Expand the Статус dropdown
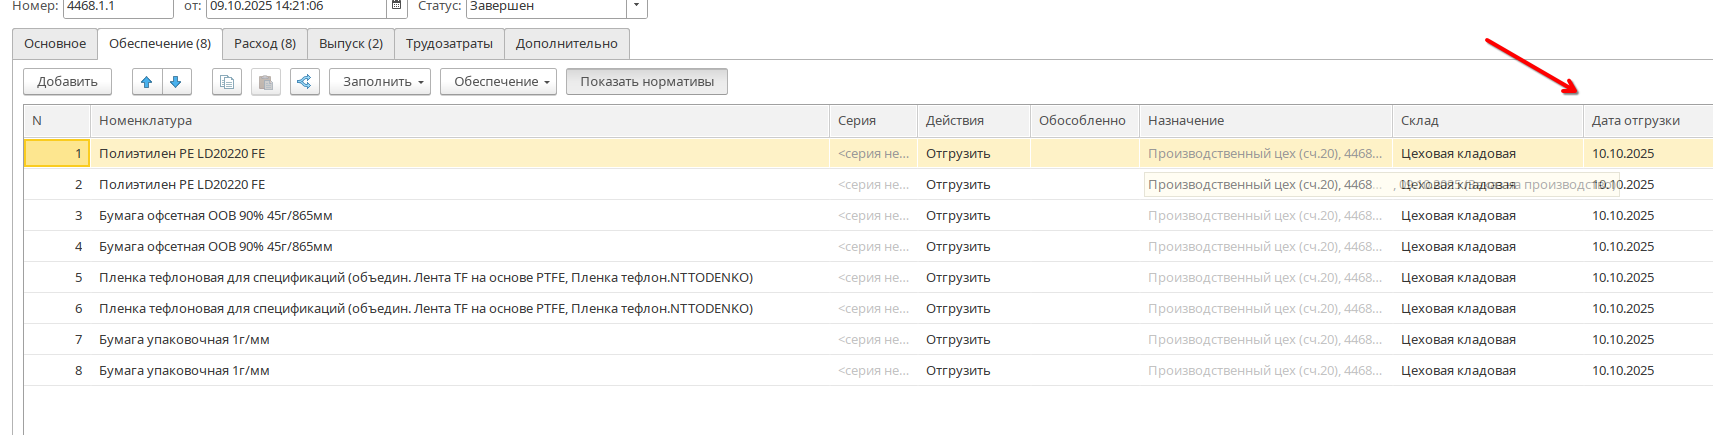 coord(636,7)
